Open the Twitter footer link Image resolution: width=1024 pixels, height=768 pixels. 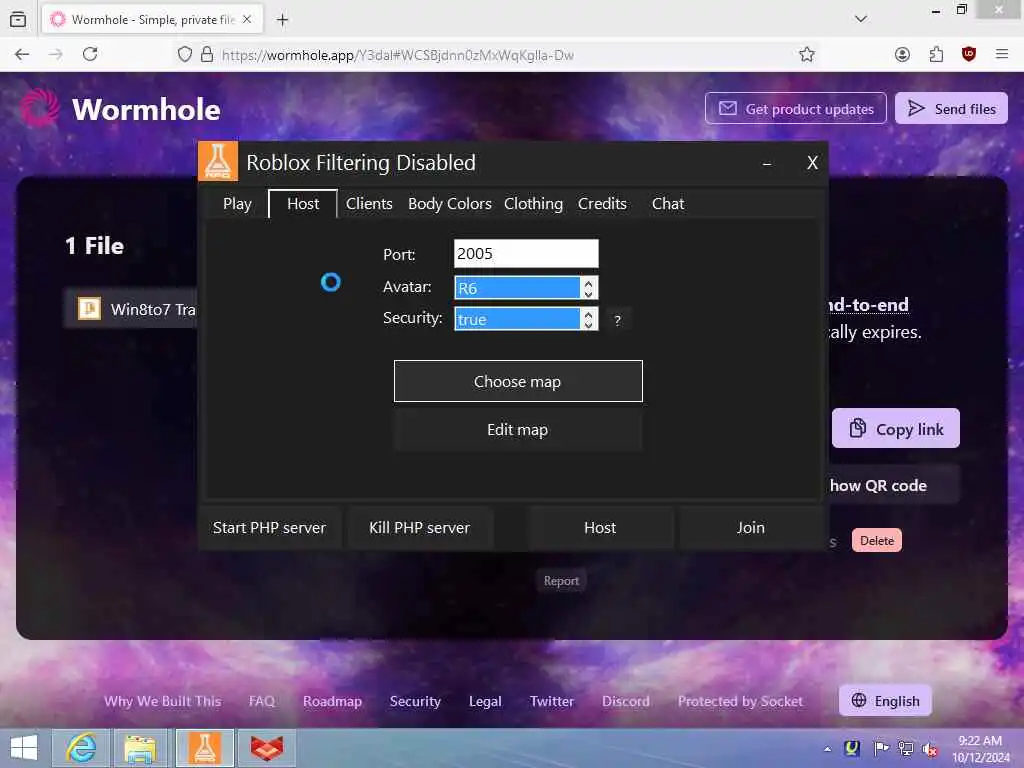tap(552, 701)
